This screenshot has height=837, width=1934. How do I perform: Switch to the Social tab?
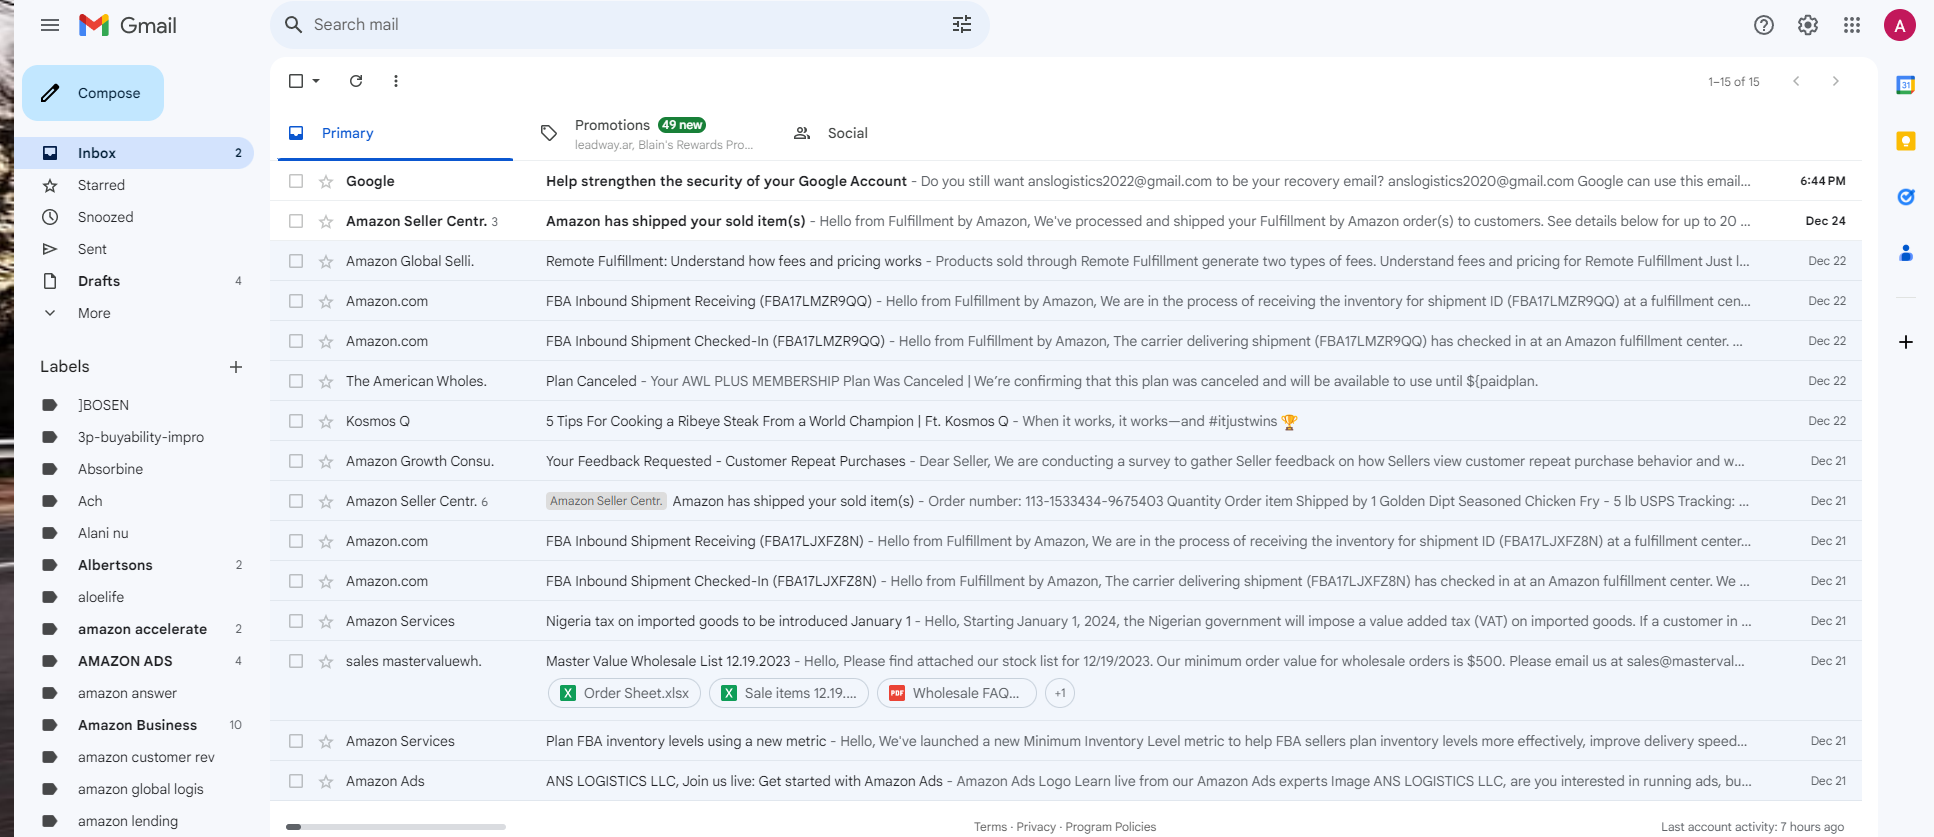(902, 133)
